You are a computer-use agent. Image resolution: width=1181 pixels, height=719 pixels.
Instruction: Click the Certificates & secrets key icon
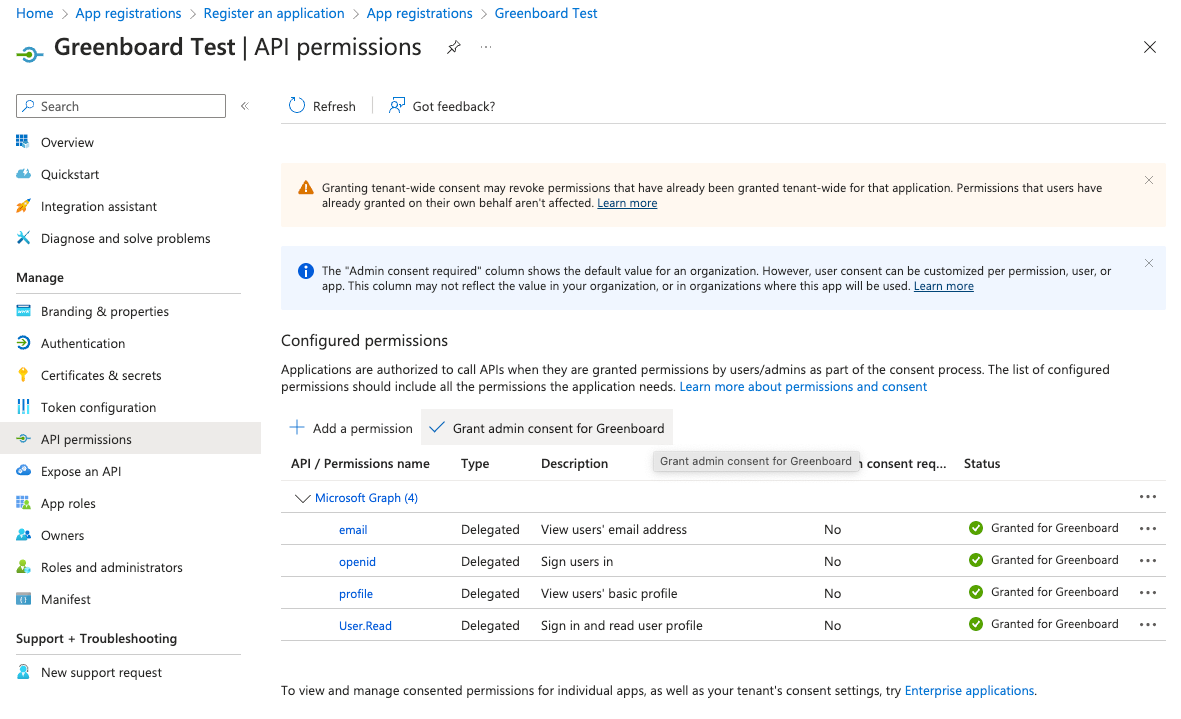[23, 375]
